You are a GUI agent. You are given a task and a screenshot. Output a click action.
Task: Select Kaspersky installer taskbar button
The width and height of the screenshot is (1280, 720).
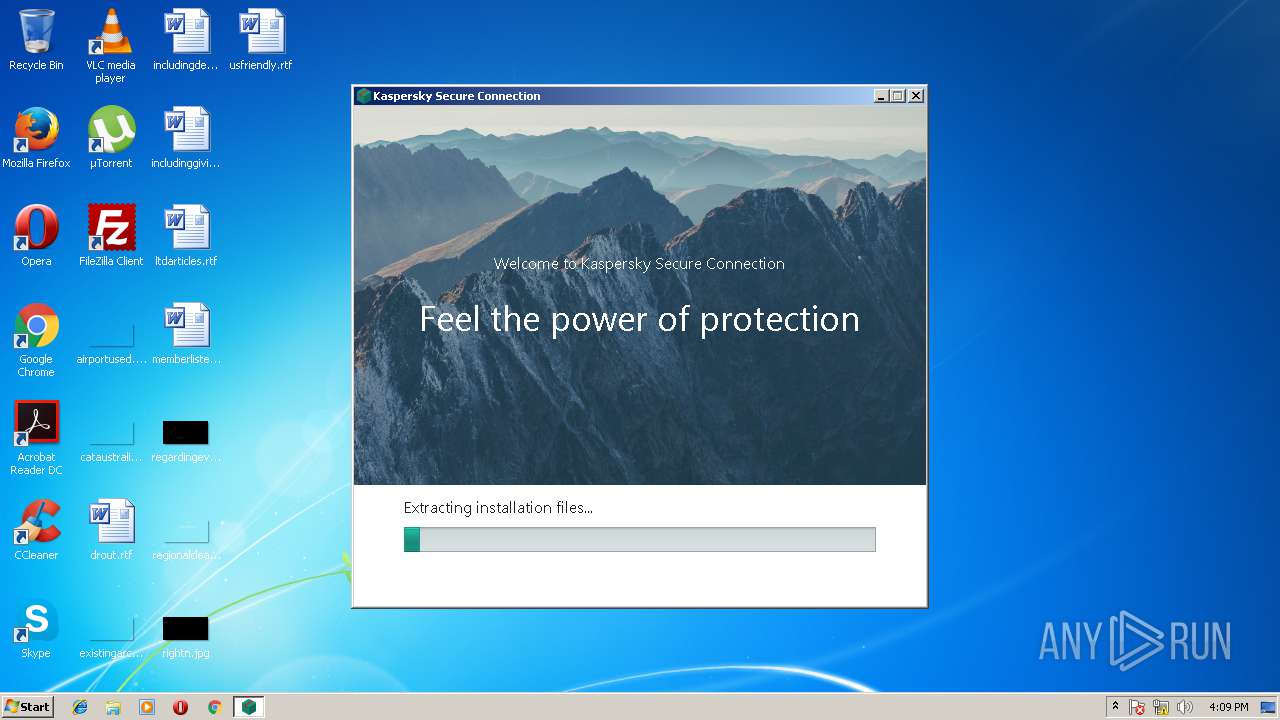(x=248, y=707)
